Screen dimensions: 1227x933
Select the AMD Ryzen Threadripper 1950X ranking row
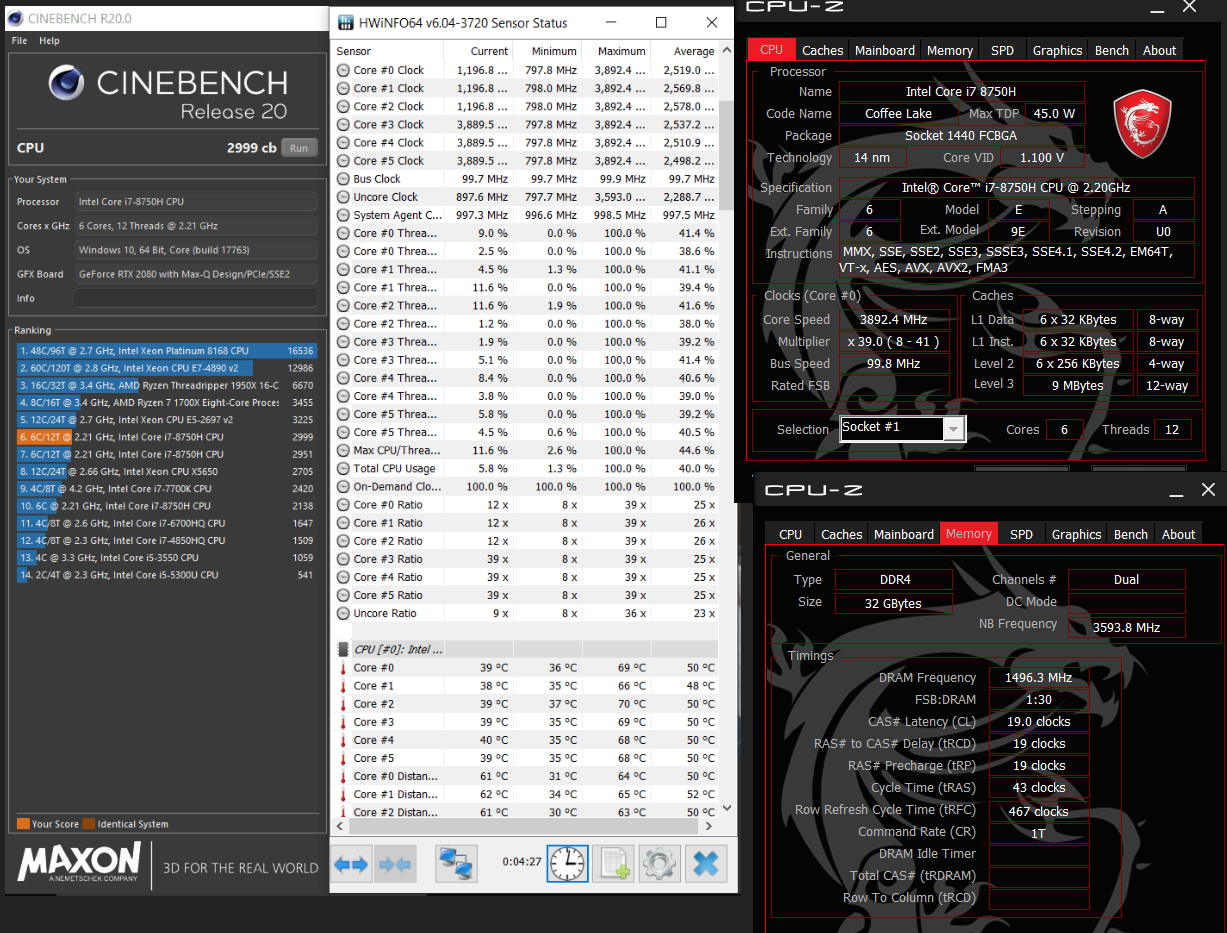click(x=166, y=385)
